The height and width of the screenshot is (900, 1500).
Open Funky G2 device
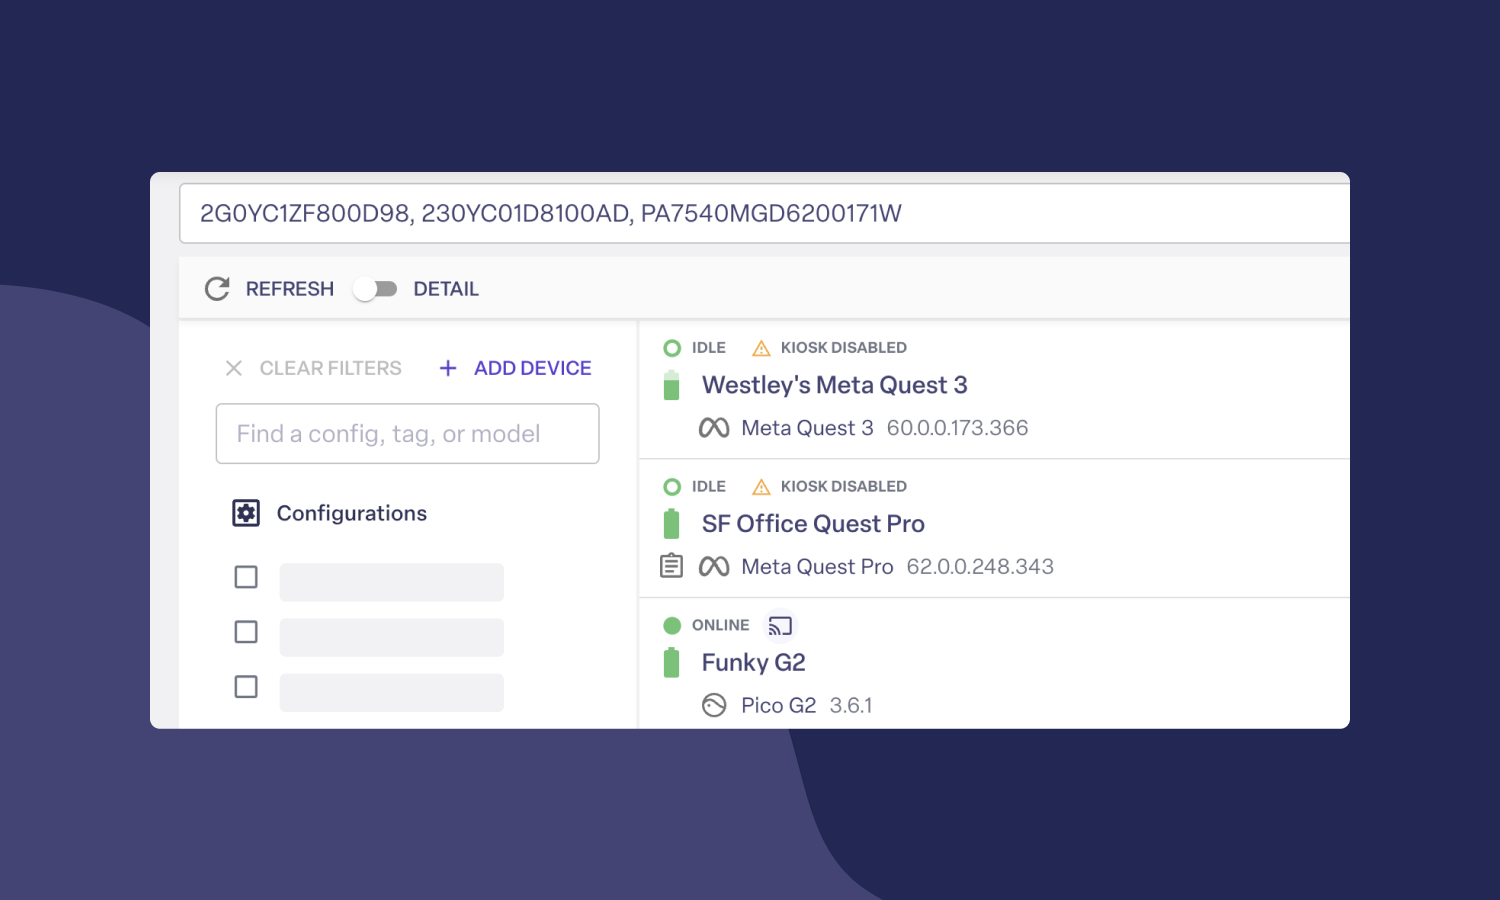[x=754, y=663]
